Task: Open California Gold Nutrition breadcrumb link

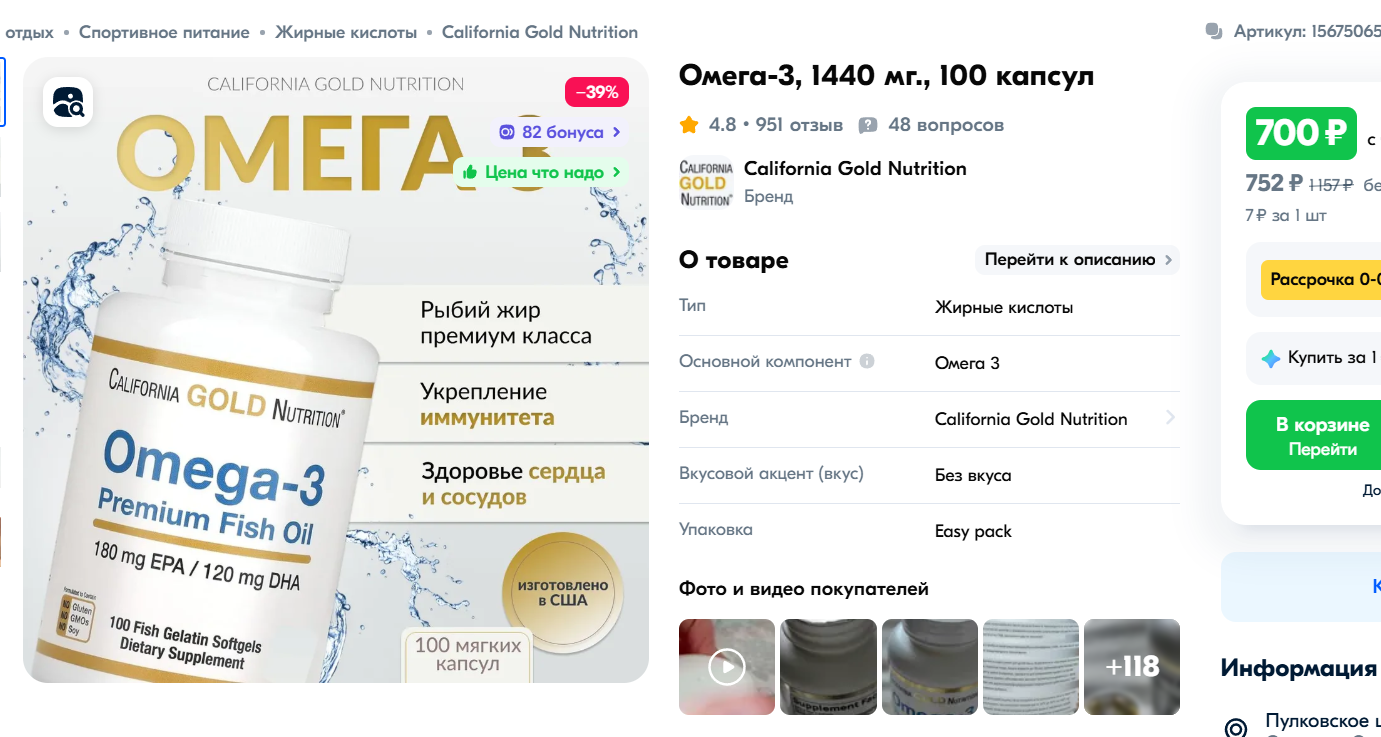Action: [x=540, y=32]
